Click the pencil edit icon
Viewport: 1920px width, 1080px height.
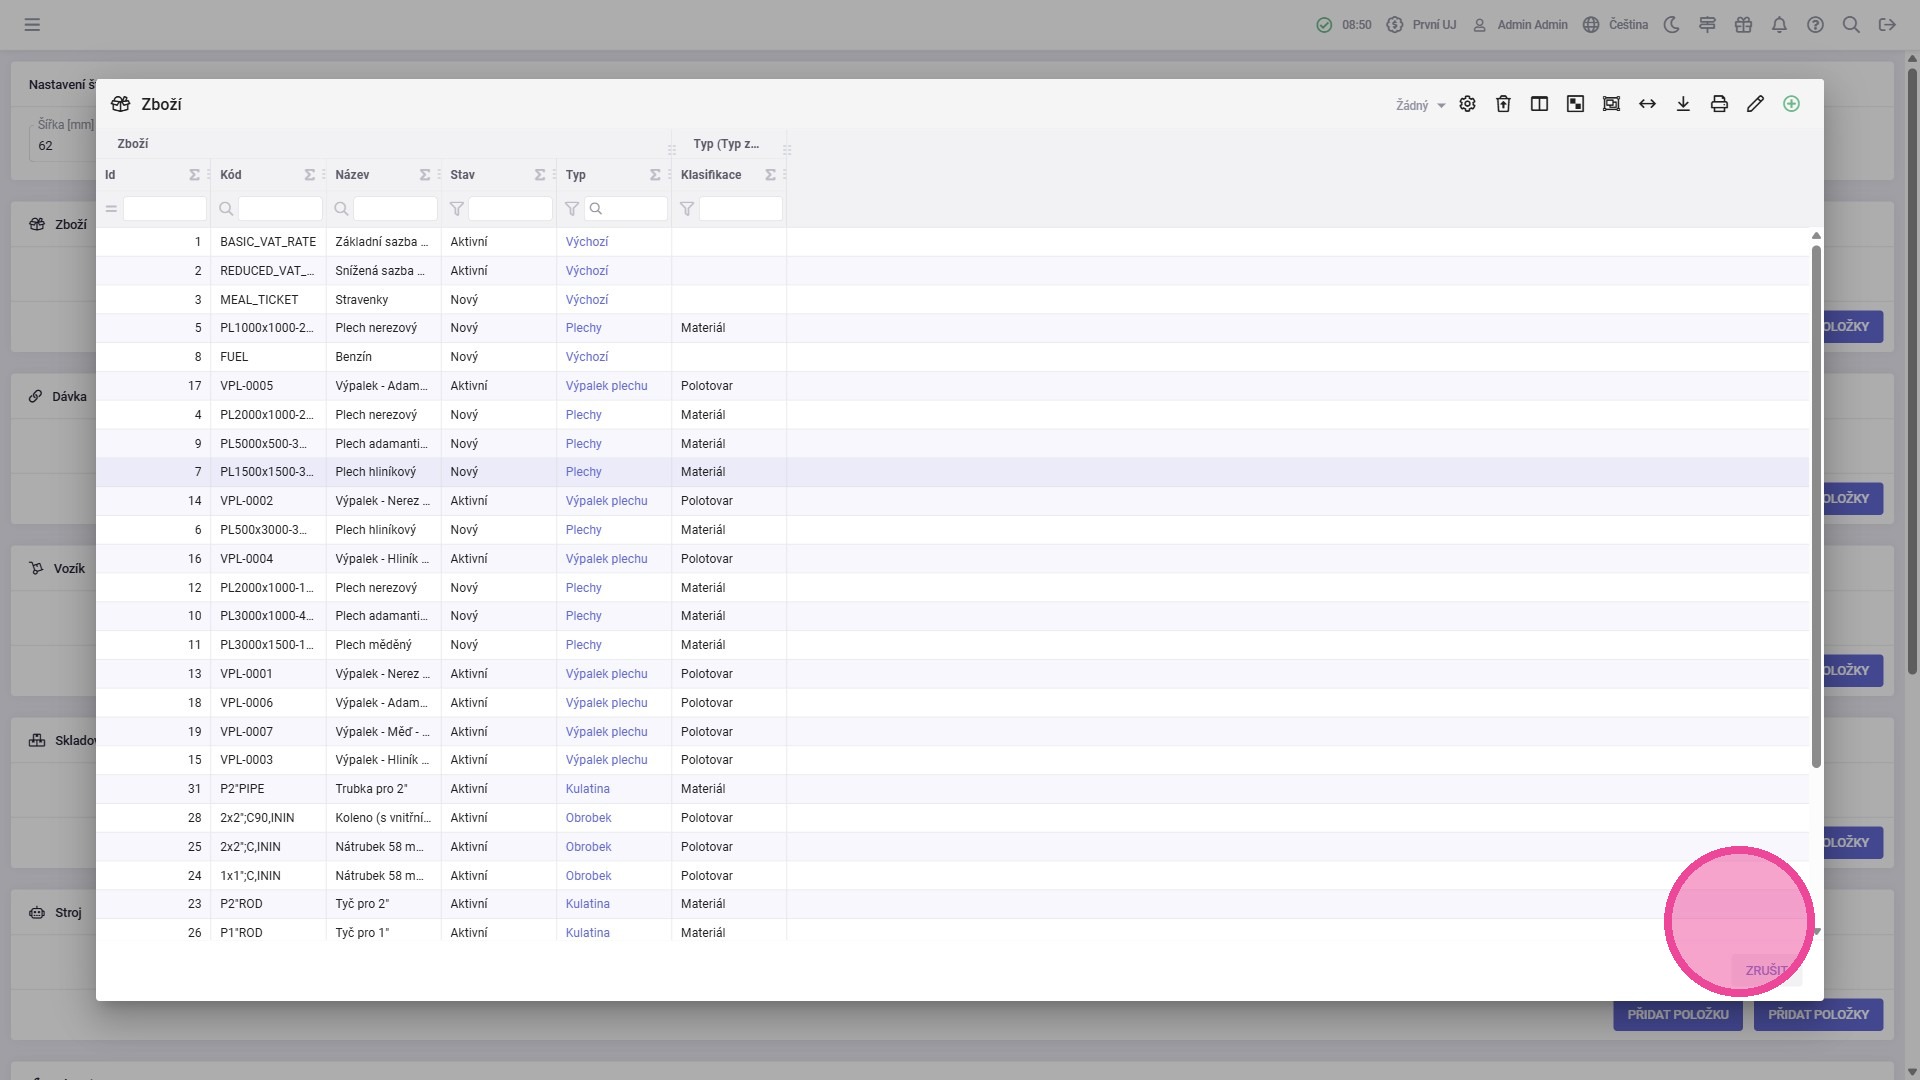(1755, 104)
